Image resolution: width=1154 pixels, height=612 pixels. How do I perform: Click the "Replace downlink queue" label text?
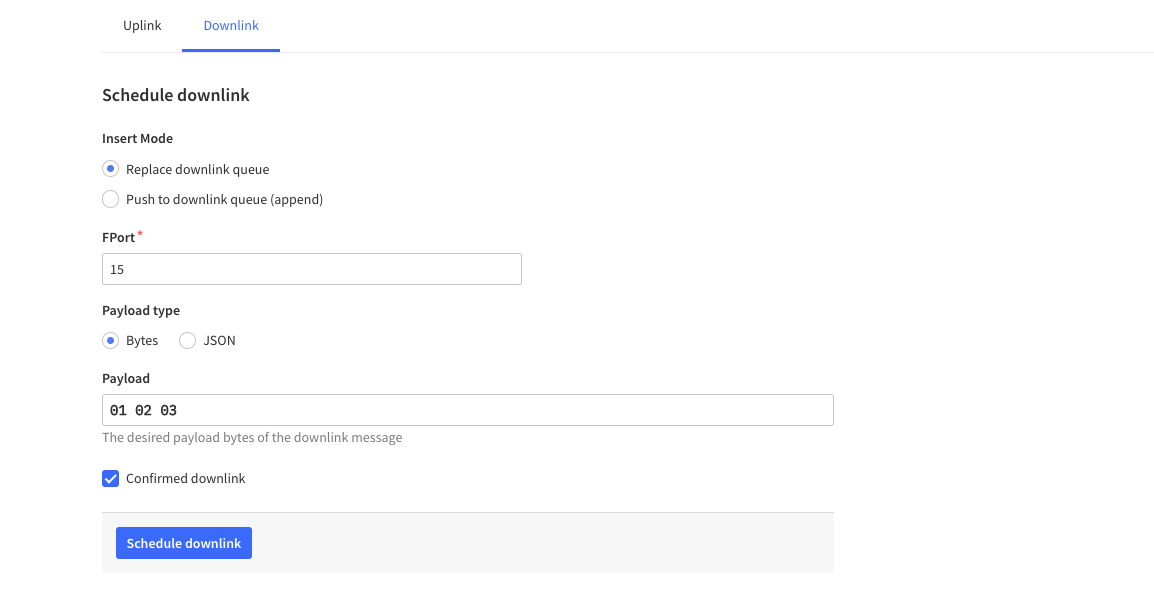197,169
